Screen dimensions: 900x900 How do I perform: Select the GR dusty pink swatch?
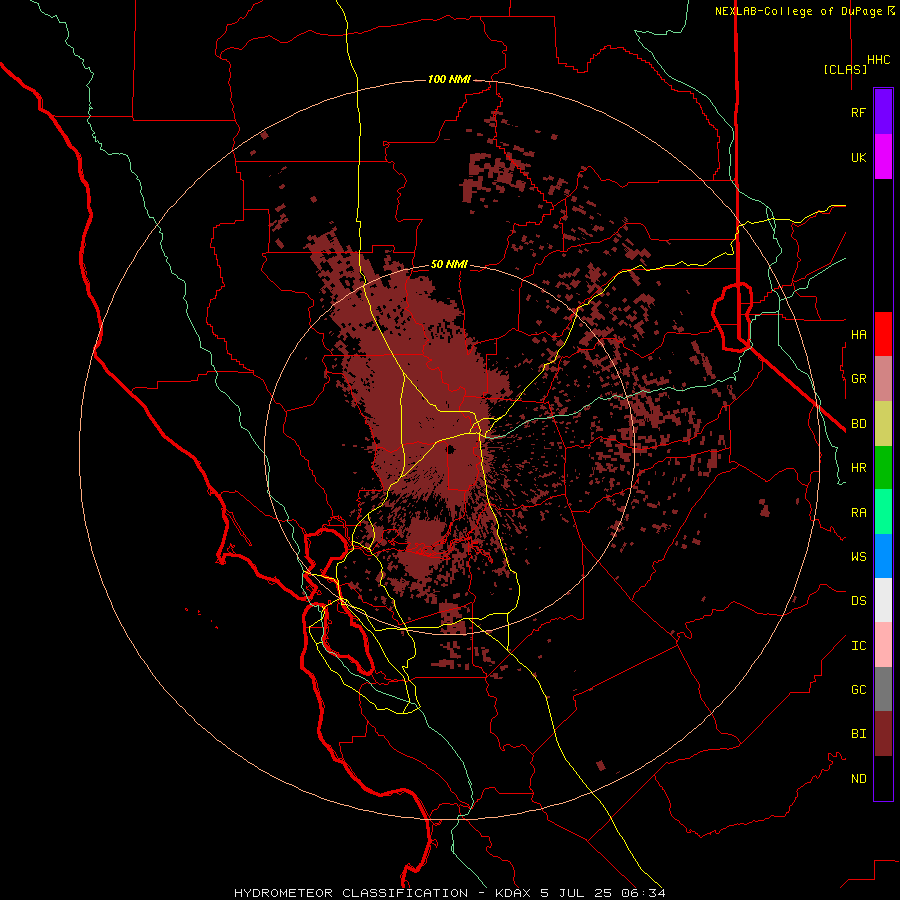[x=883, y=378]
